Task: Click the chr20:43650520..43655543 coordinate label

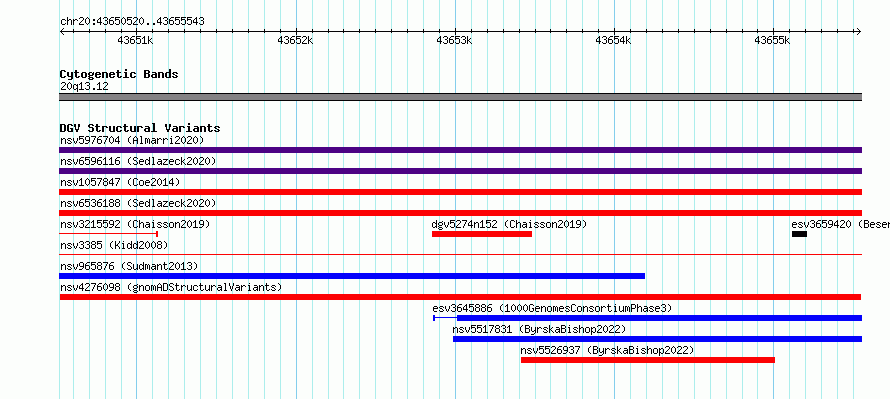Action: tap(132, 22)
